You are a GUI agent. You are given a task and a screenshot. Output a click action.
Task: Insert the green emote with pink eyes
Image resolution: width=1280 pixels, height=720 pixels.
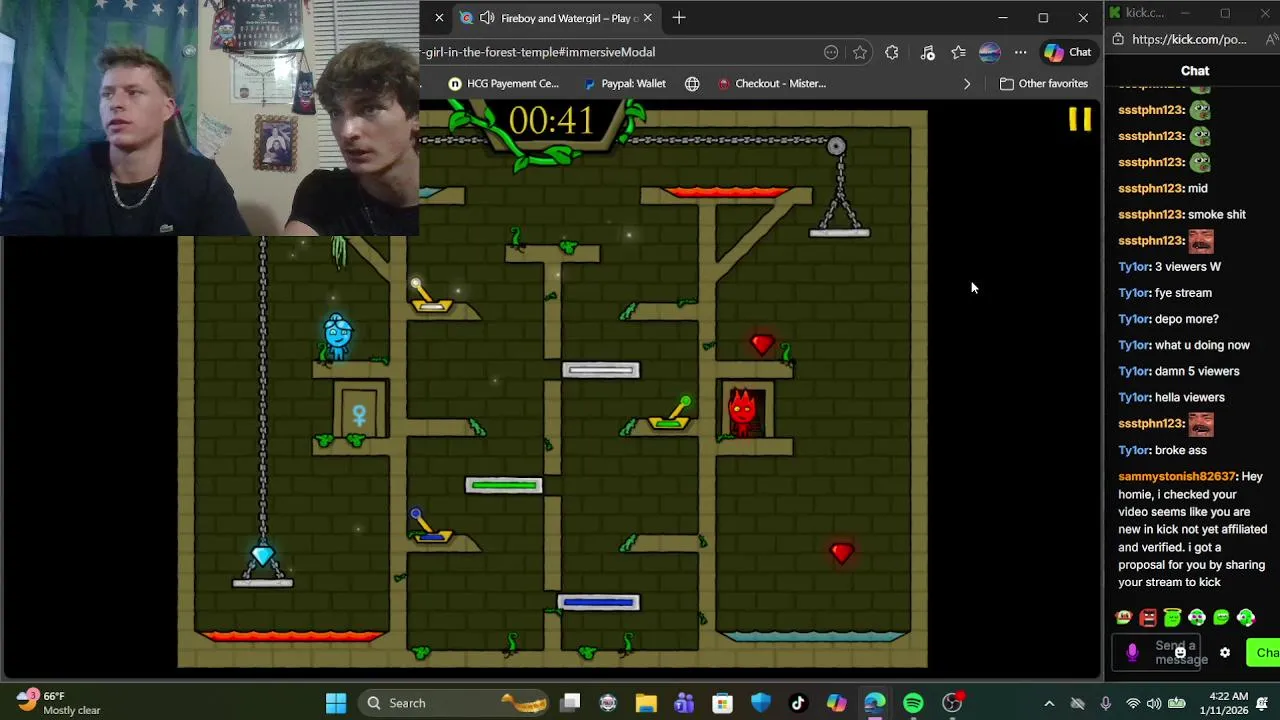(1197, 618)
